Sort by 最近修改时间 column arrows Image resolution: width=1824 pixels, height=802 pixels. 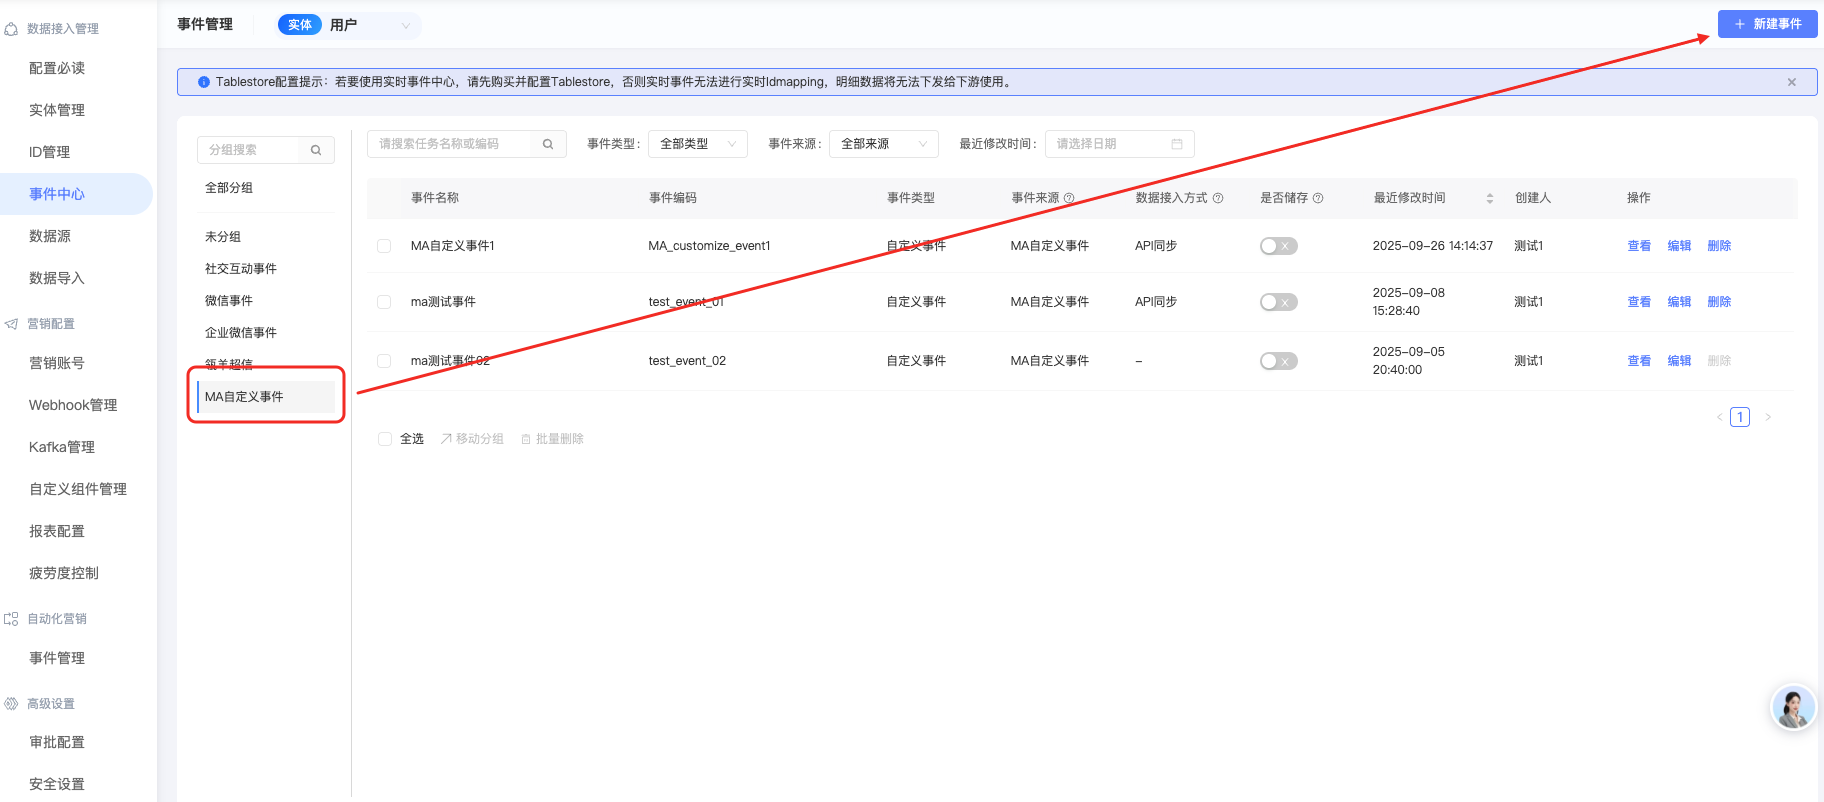(x=1490, y=198)
